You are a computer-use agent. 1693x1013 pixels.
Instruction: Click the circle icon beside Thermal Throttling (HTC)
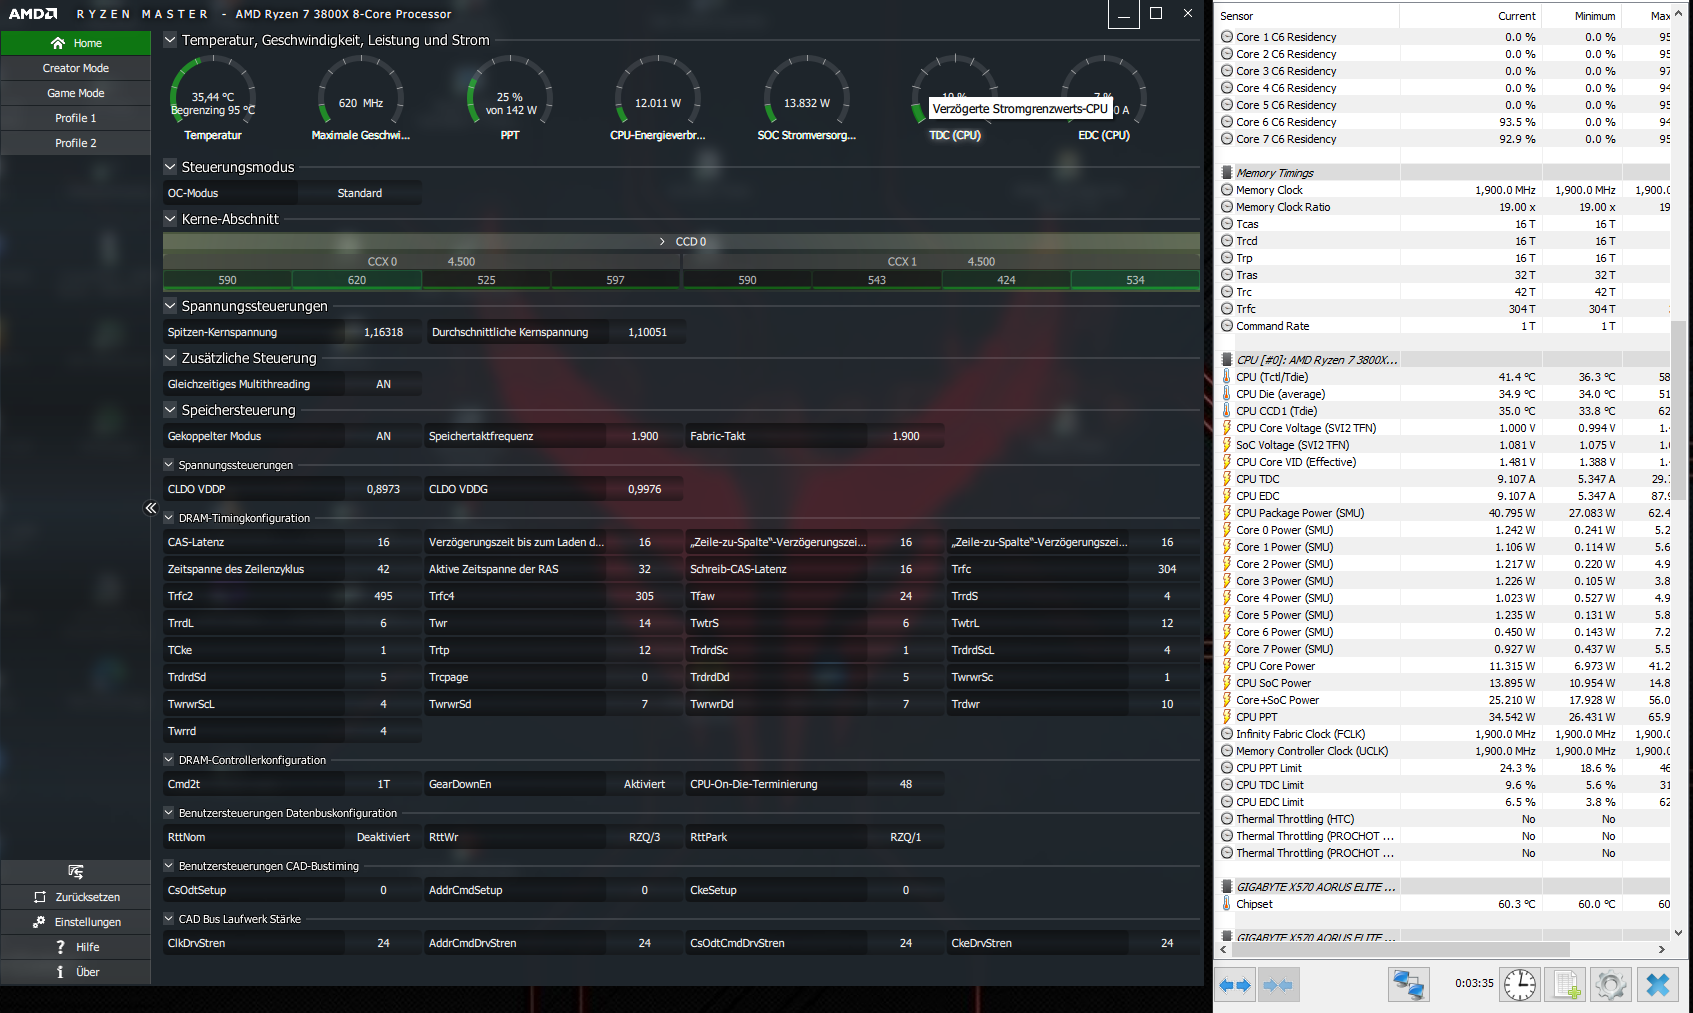coord(1227,819)
